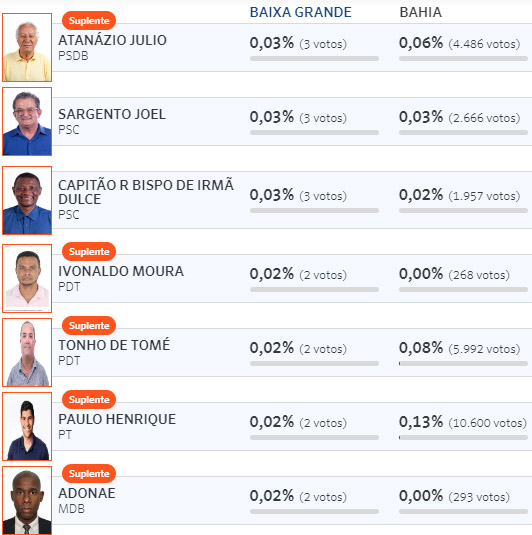Open Ivonaldo Moura's candidate photo
The width and height of the screenshot is (532, 535).
click(x=27, y=278)
